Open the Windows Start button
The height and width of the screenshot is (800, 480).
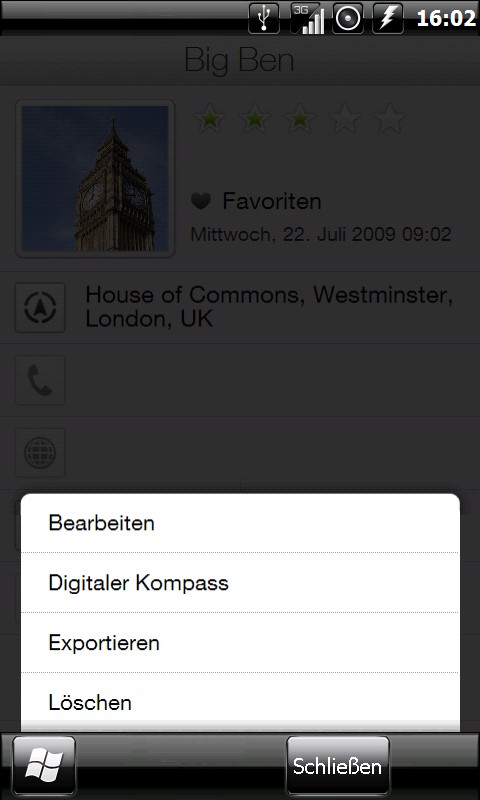pos(44,766)
